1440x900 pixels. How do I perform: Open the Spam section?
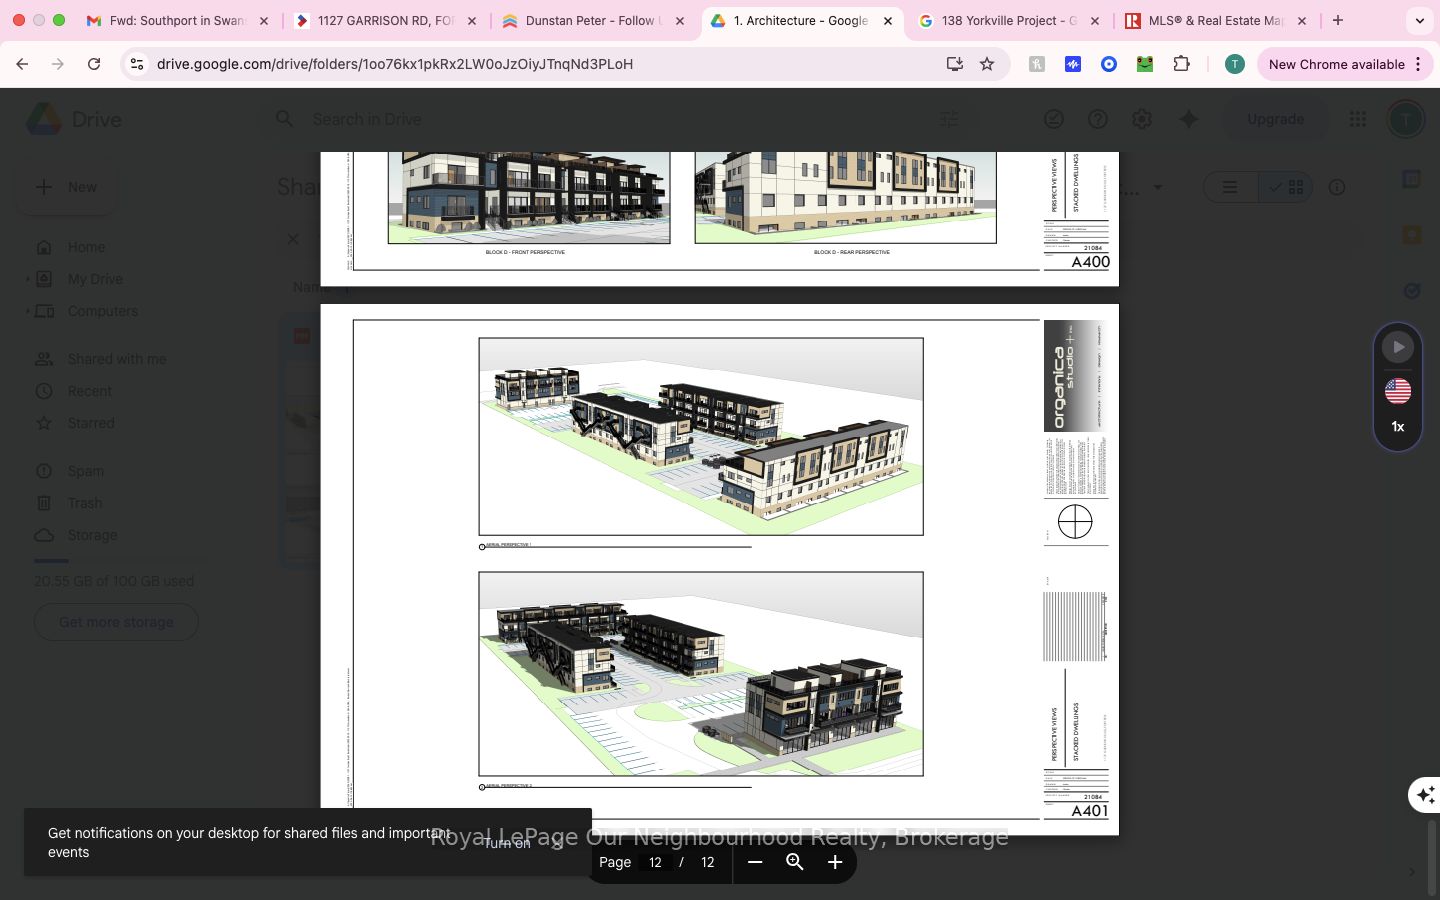(85, 471)
